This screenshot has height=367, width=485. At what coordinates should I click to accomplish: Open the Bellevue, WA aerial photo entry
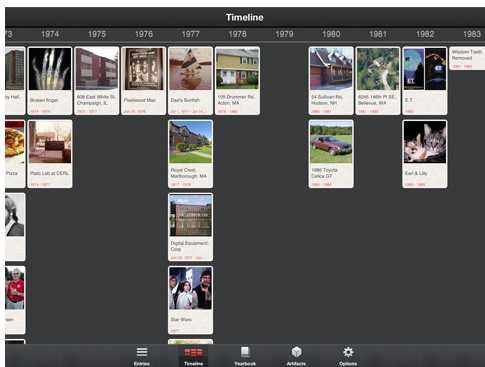point(378,81)
